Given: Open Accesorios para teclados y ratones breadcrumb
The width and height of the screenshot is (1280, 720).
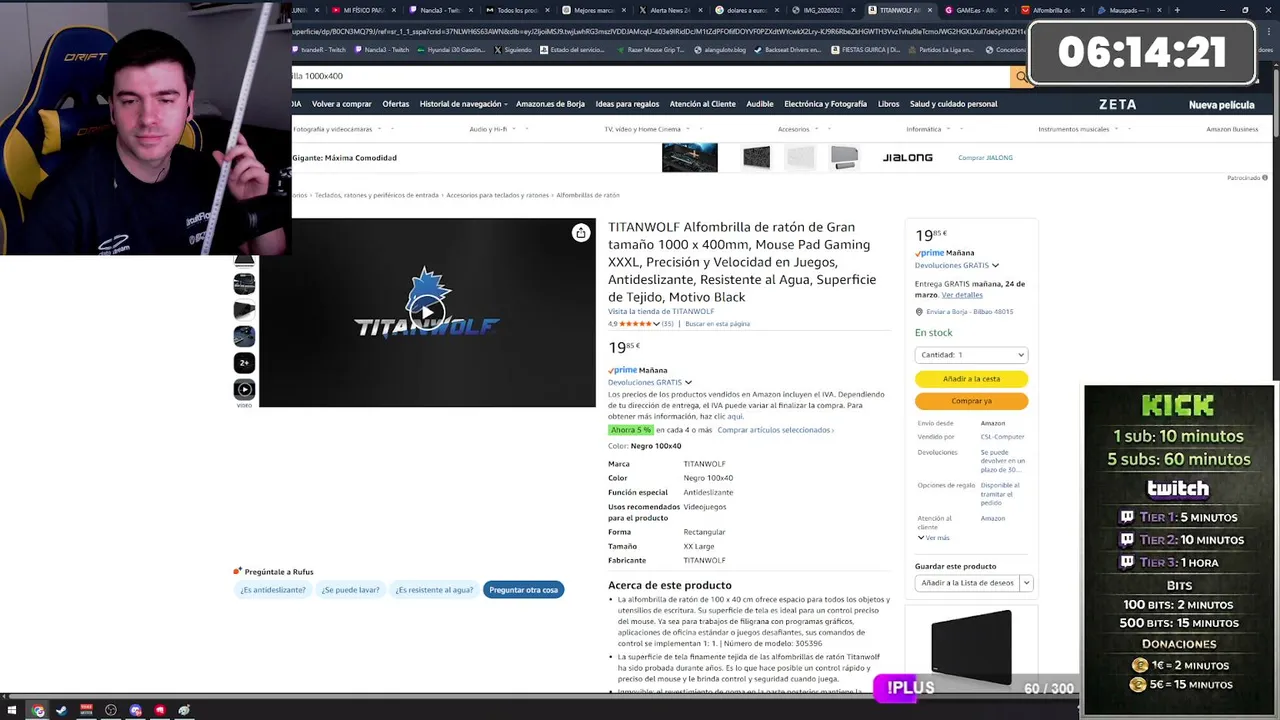Looking at the screenshot, I should (497, 195).
